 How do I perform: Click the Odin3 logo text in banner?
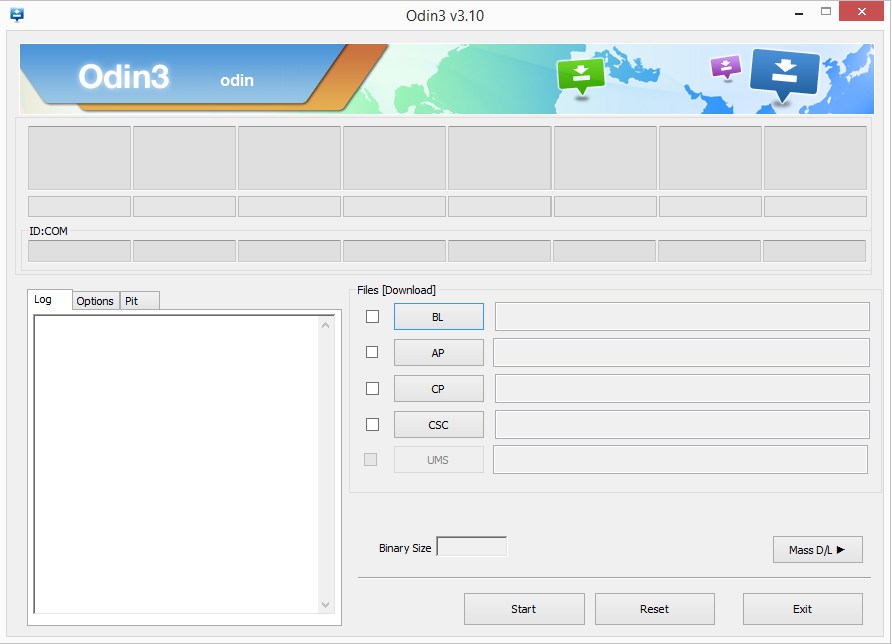[x=124, y=77]
